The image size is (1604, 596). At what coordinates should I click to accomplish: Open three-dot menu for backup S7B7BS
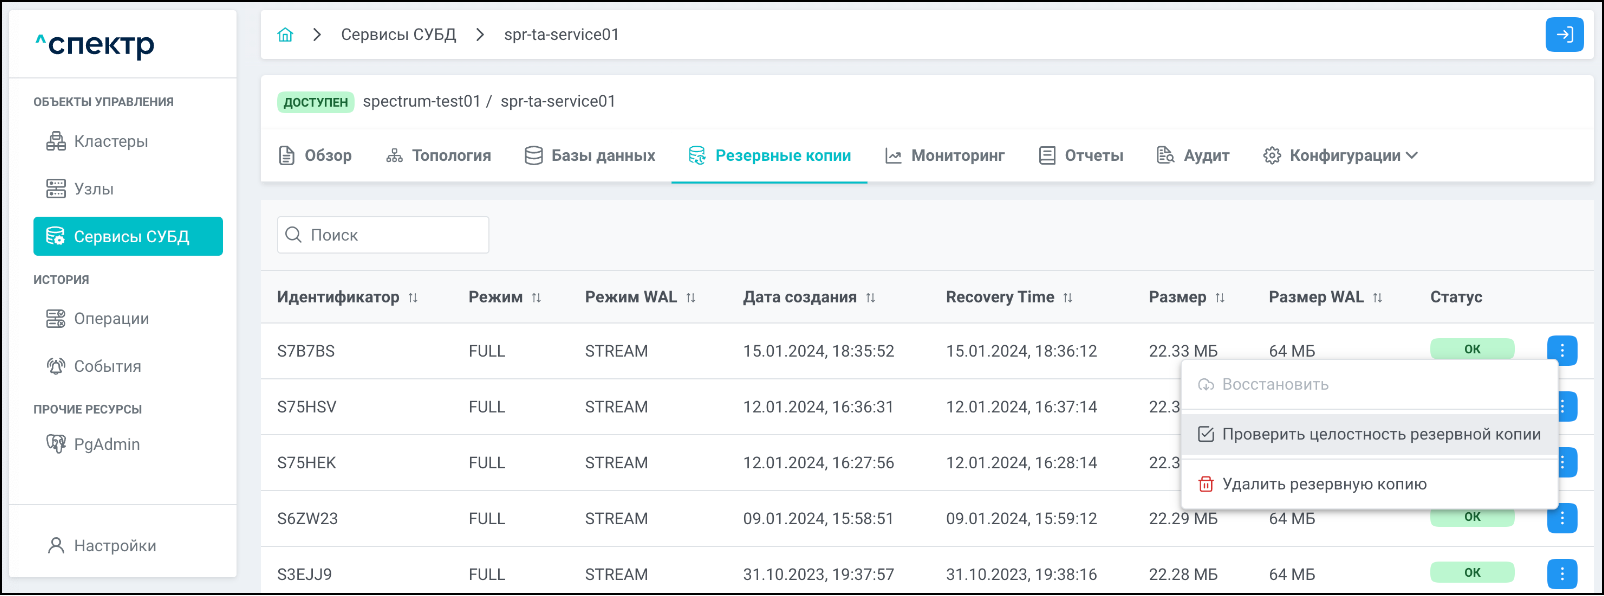click(1561, 351)
